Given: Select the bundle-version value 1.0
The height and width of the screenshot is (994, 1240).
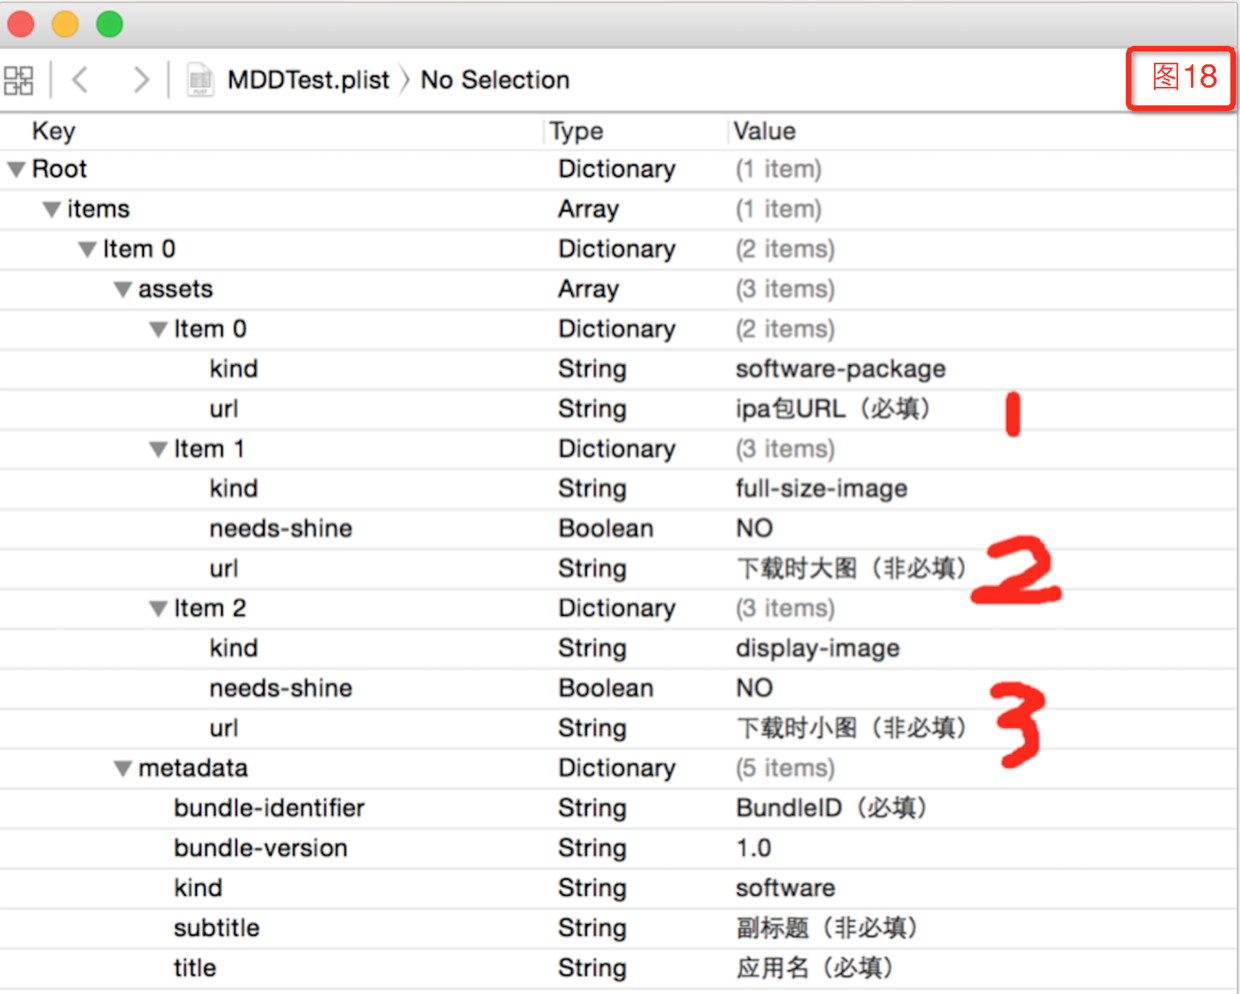Looking at the screenshot, I should tap(753, 848).
